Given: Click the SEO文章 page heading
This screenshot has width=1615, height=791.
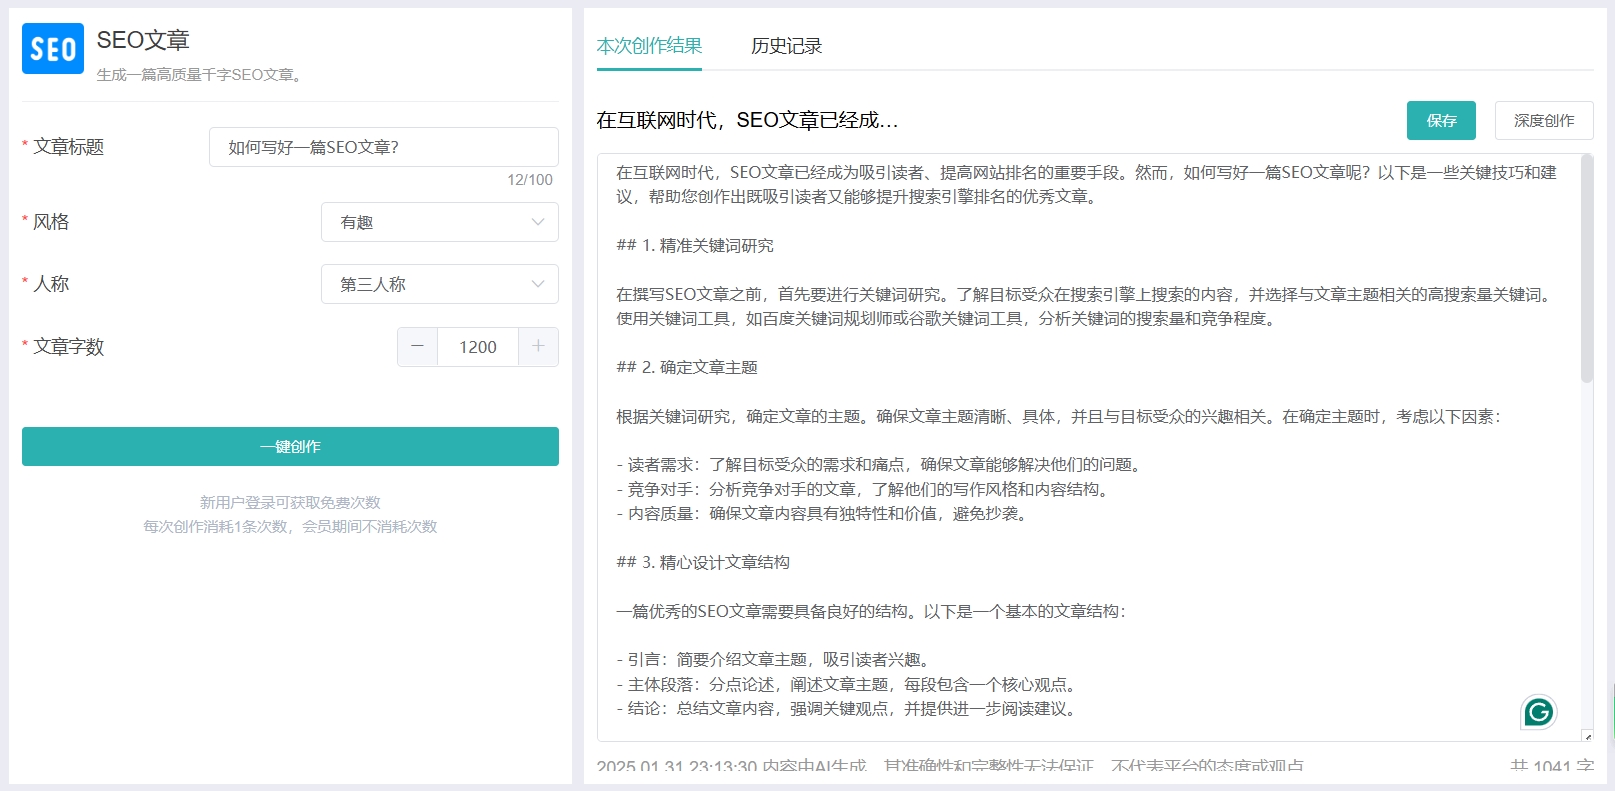Looking at the screenshot, I should tap(143, 40).
